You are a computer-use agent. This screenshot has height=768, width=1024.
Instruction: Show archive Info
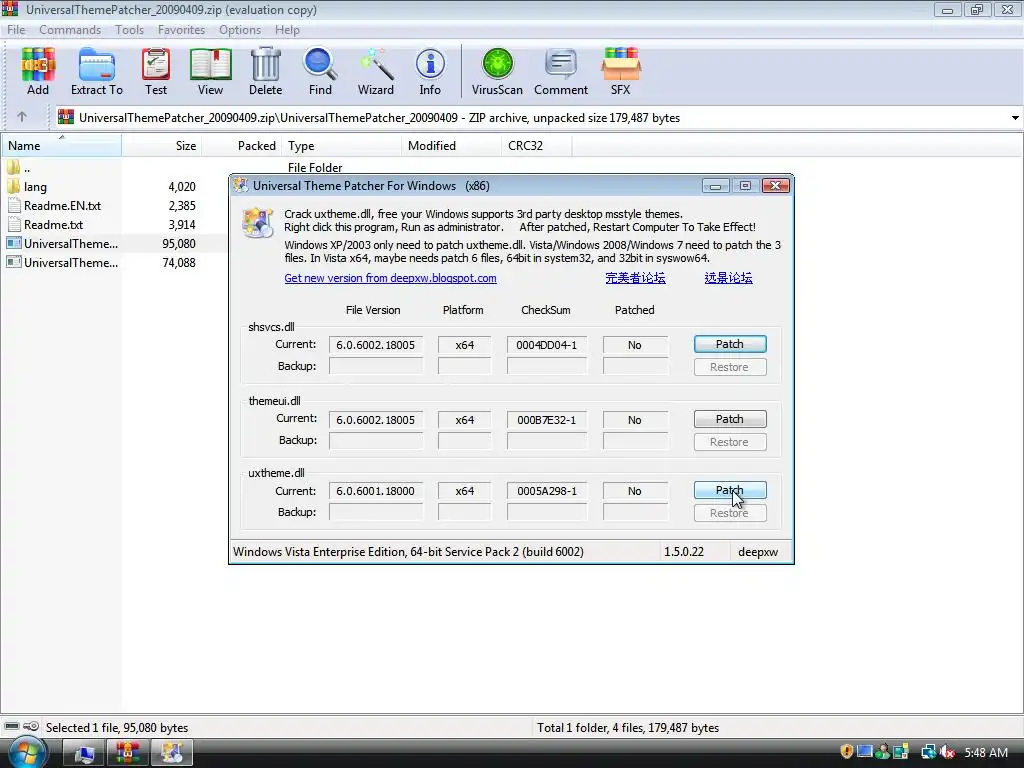430,71
